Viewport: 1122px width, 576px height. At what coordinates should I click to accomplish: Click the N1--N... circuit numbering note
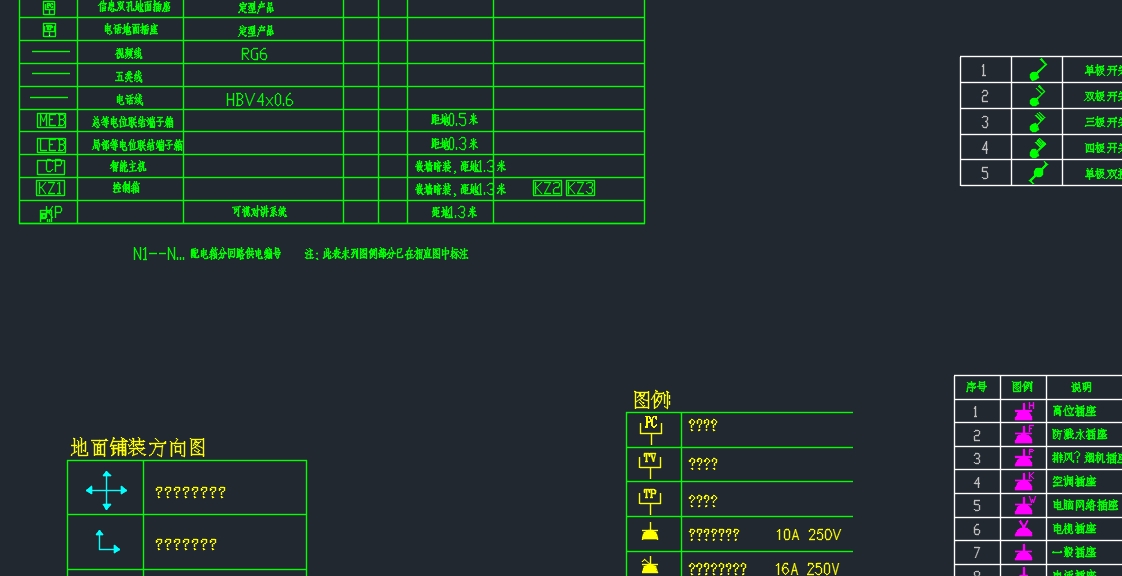coord(207,254)
